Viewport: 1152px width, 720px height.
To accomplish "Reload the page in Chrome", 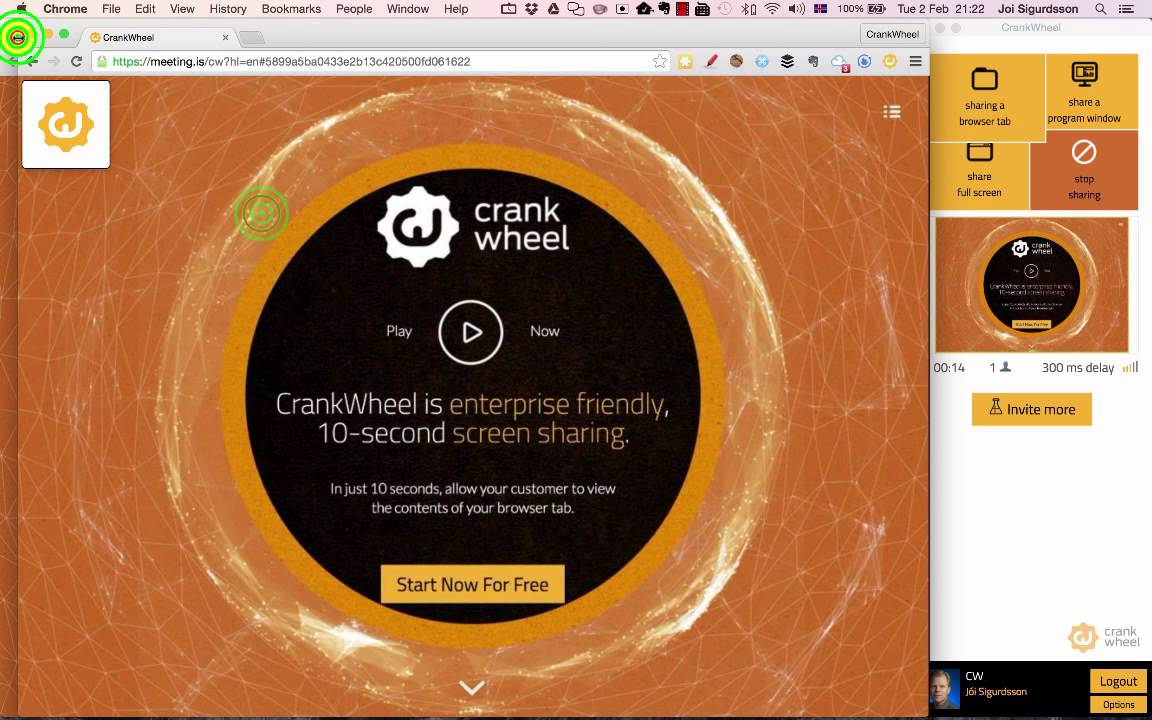I will (76, 62).
